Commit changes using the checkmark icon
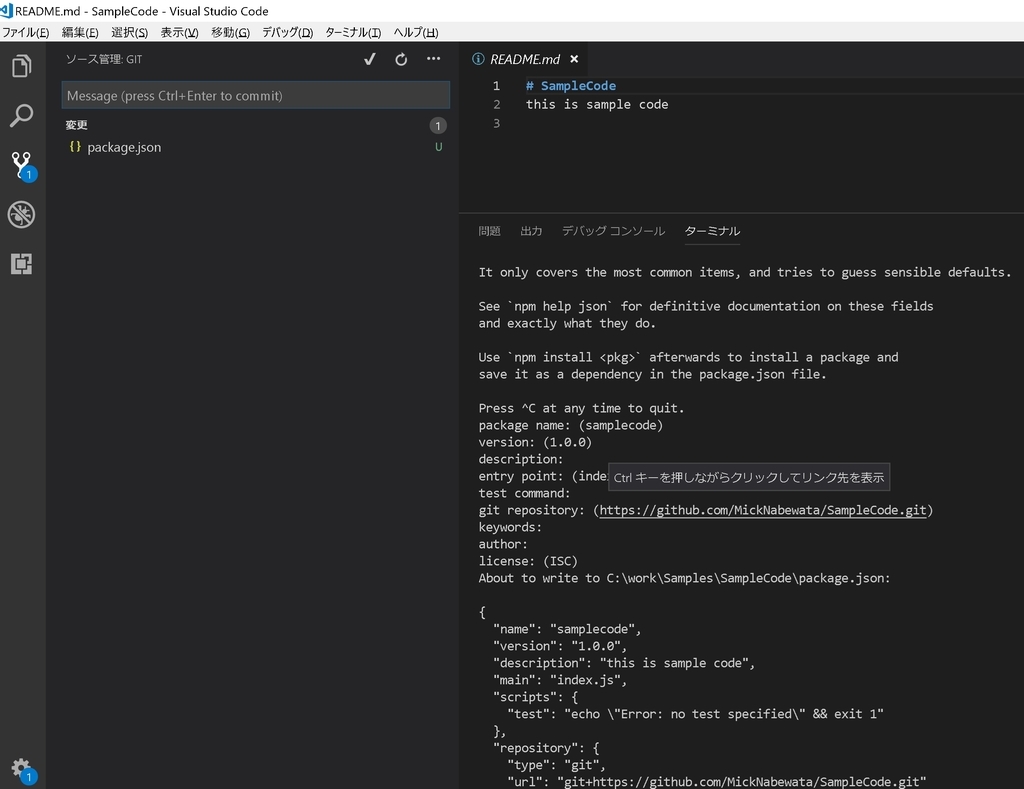The width and height of the screenshot is (1024, 789). click(370, 59)
